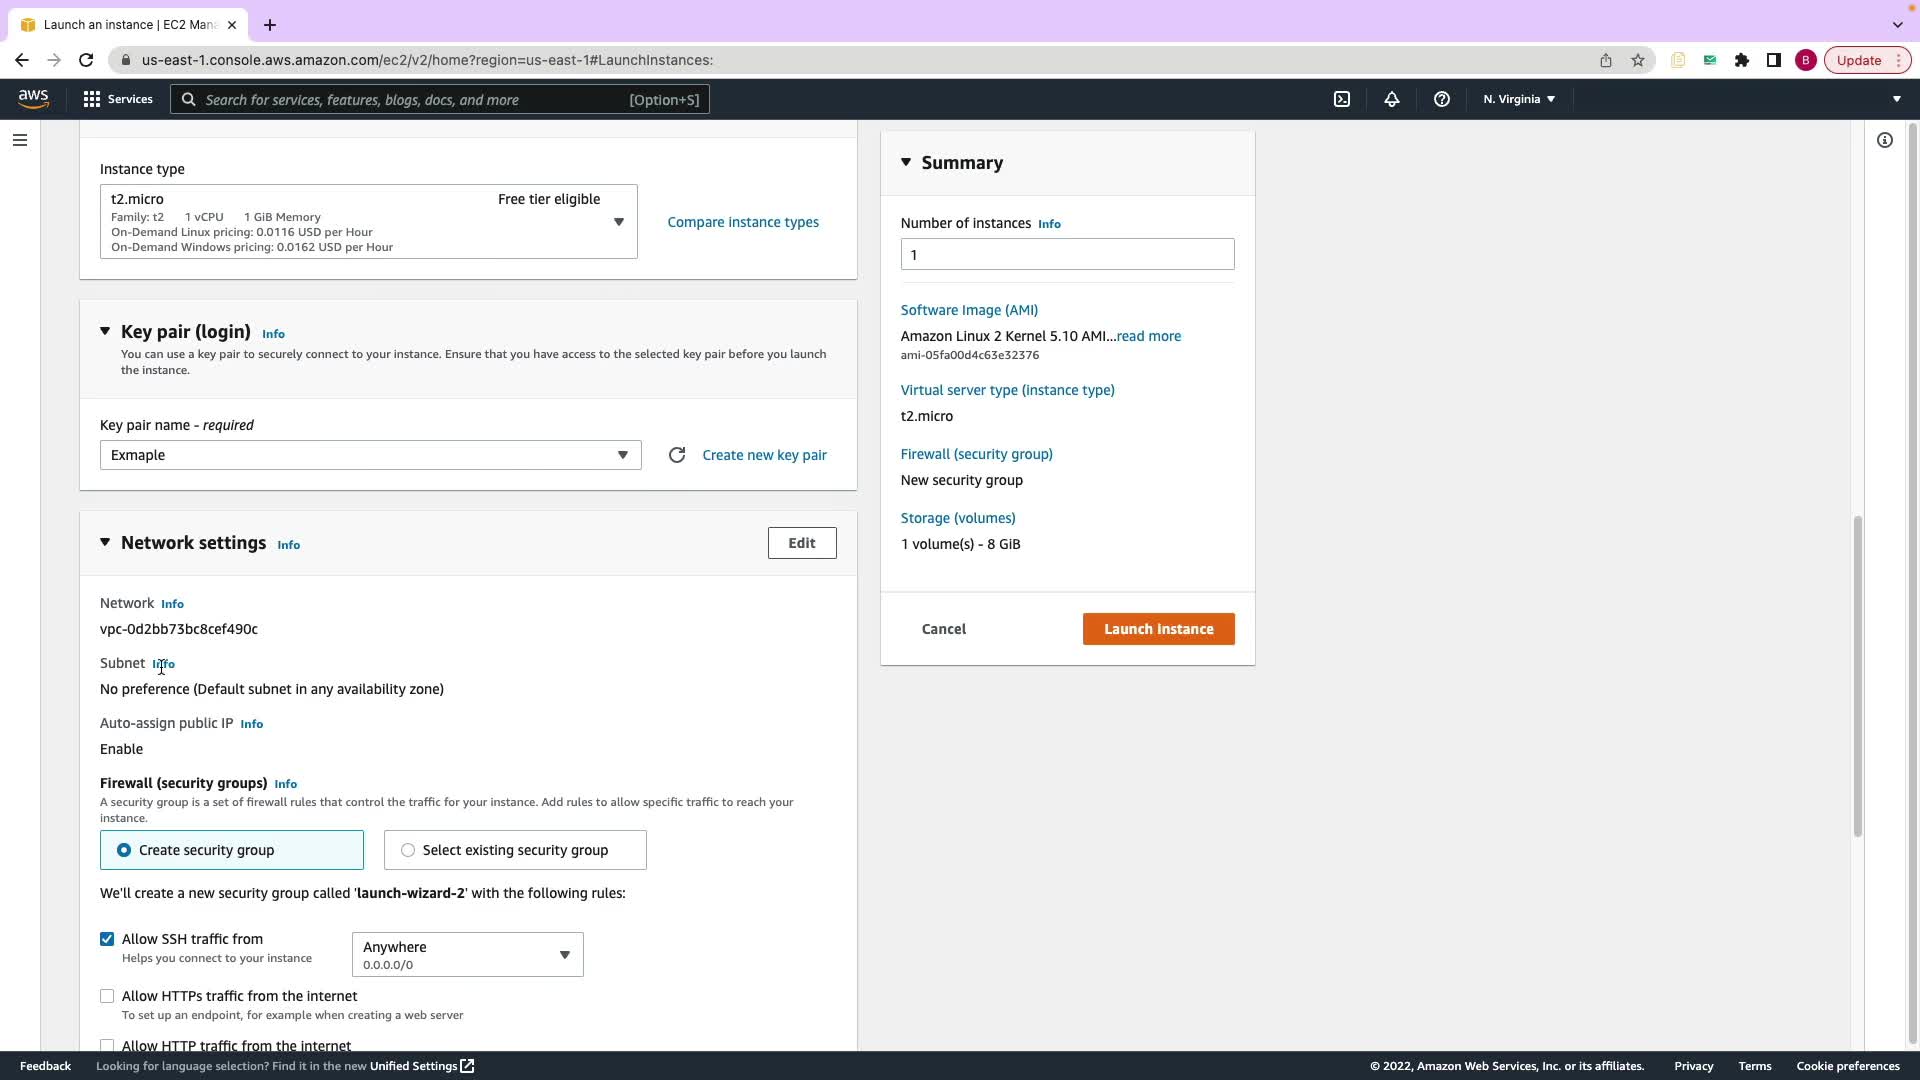Click the Number of instances input field
Image resolution: width=1920 pixels, height=1080 pixels.
(x=1067, y=254)
